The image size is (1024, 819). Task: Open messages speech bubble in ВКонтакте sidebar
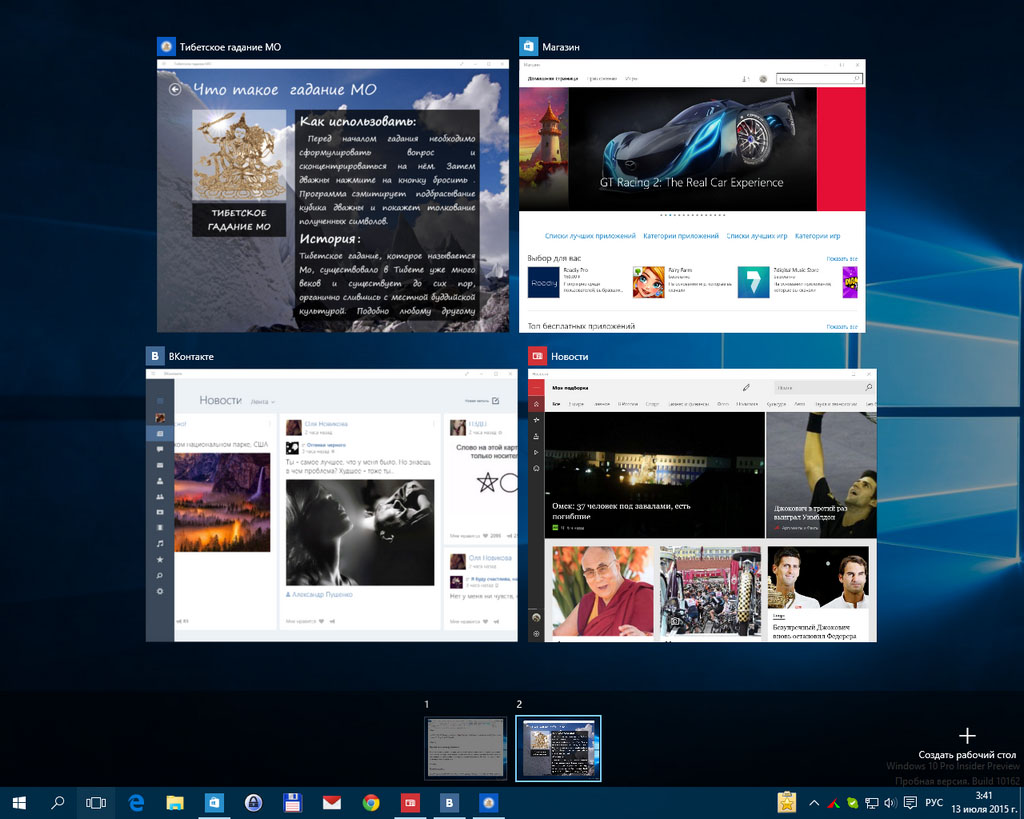160,449
